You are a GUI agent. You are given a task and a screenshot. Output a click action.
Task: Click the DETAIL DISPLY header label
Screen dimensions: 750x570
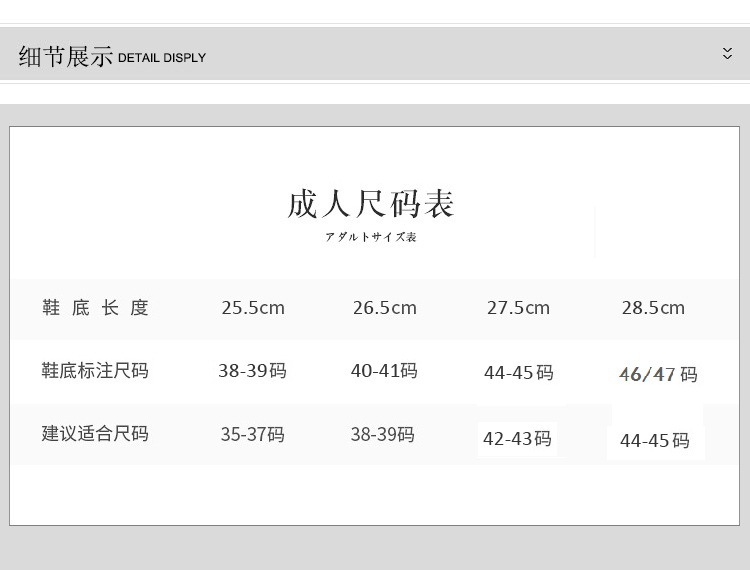(162, 58)
